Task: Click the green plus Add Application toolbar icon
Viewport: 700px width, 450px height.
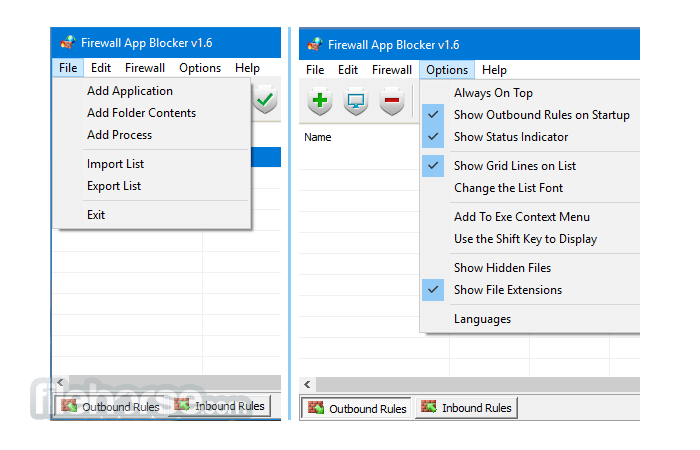Action: coord(320,101)
